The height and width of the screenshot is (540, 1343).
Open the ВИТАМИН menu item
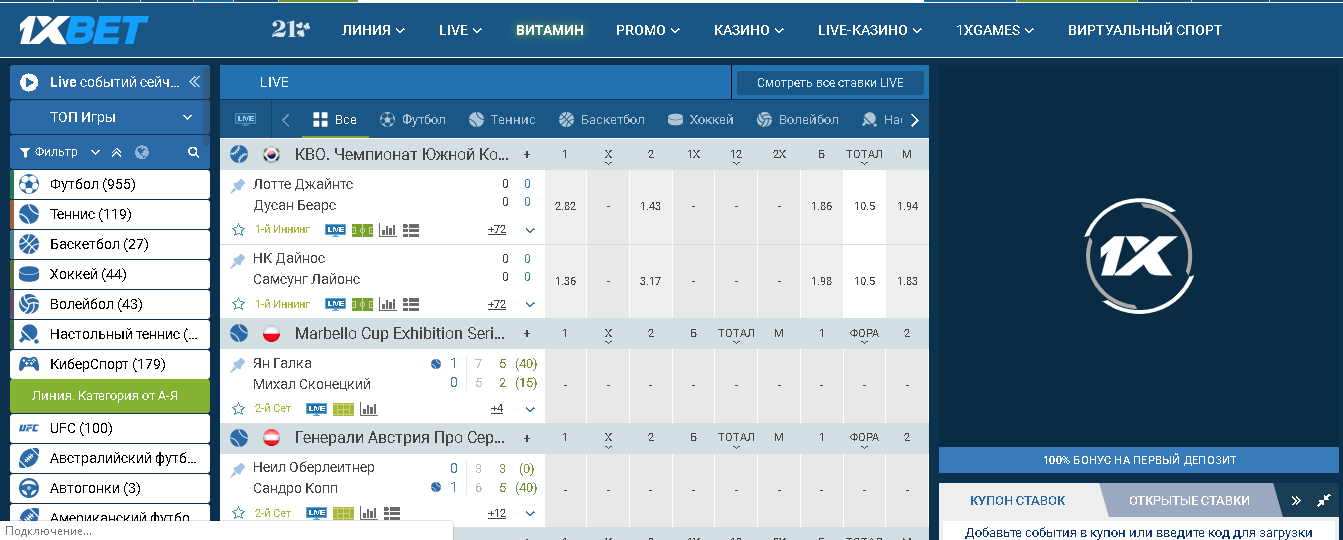tap(550, 30)
